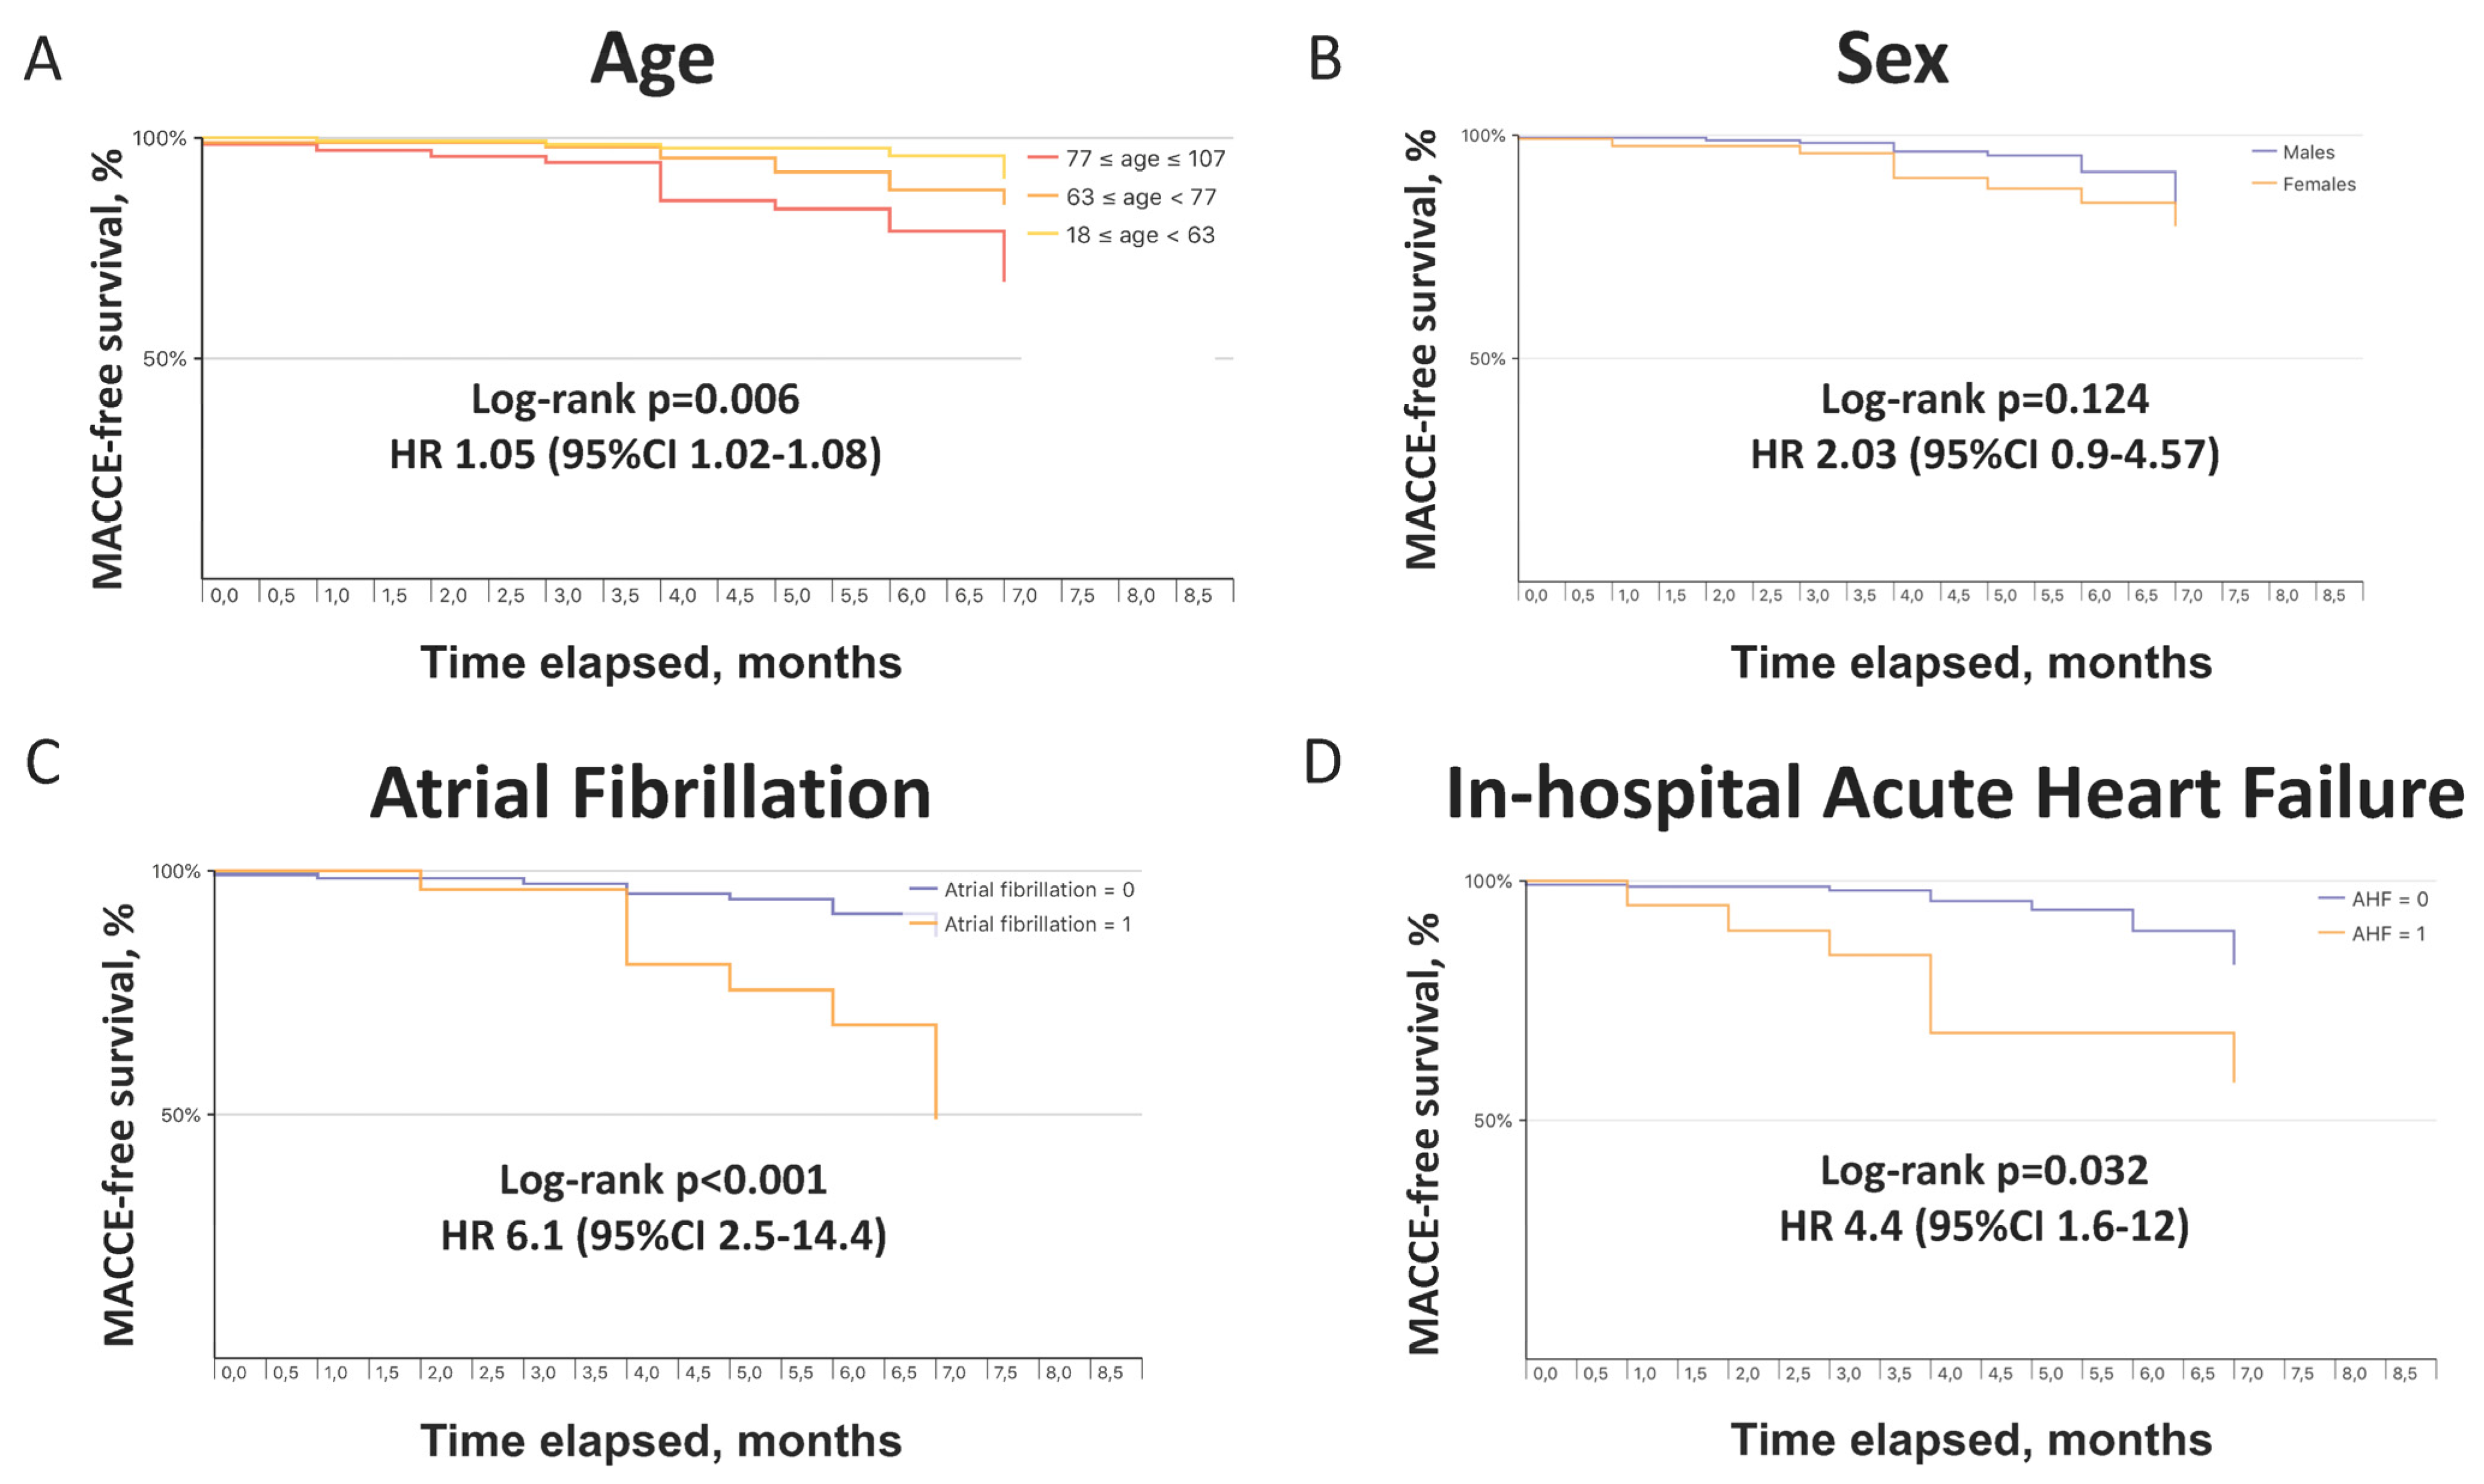This screenshot has width=2484, height=1484.
Task: Click the 7,0 tick on the Age chart axis
Action: click(1025, 596)
